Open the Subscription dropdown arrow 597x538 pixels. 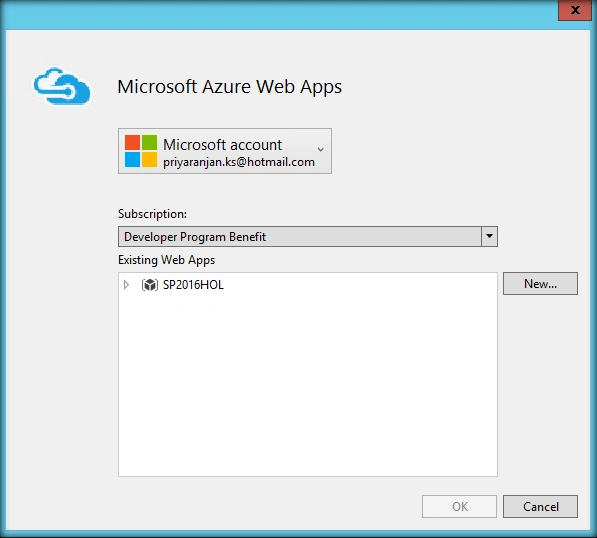tap(489, 236)
